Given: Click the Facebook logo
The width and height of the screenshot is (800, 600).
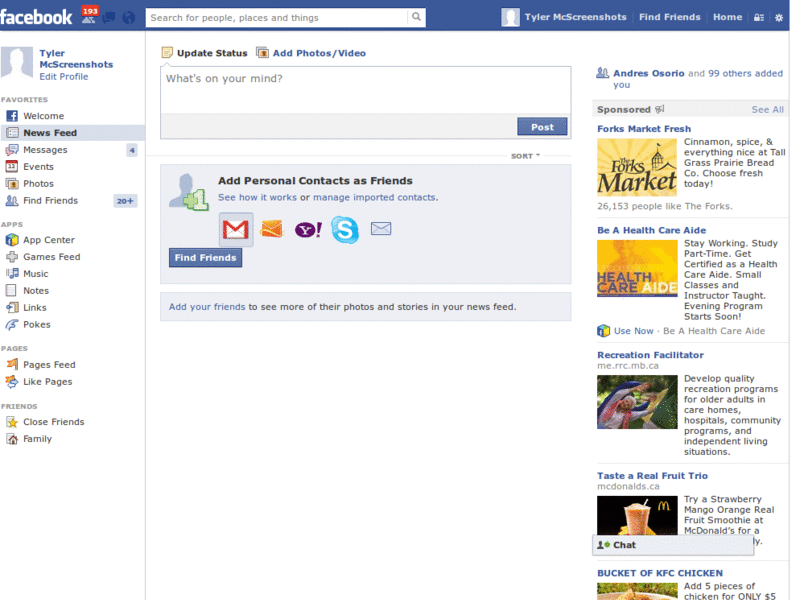Looking at the screenshot, I should click(x=36, y=17).
